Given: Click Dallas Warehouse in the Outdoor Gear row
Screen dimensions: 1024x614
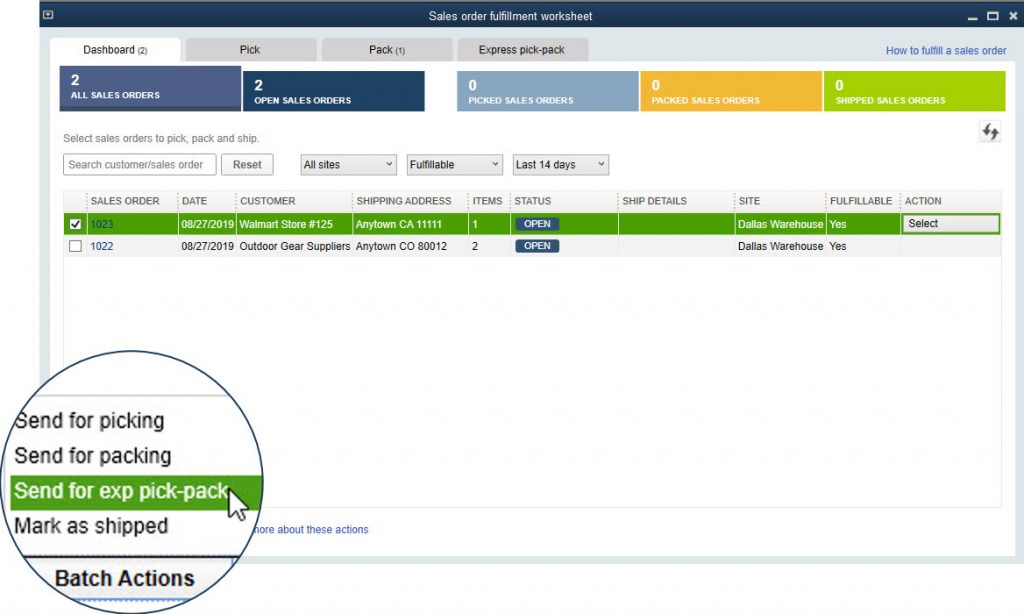Looking at the screenshot, I should 780,246.
